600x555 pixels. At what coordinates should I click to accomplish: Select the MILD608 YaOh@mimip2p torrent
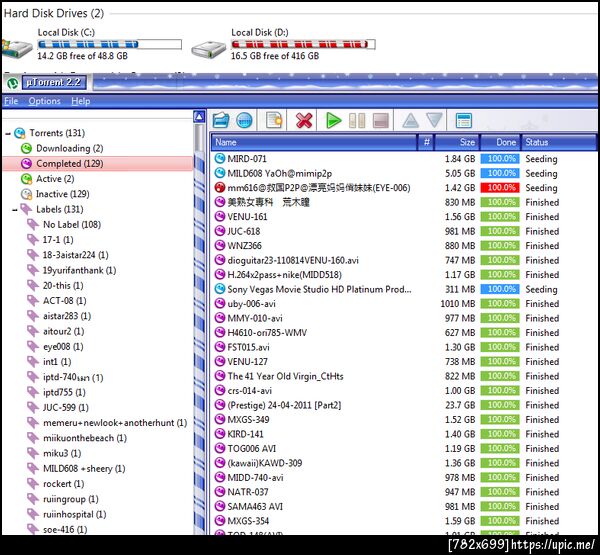404,173
